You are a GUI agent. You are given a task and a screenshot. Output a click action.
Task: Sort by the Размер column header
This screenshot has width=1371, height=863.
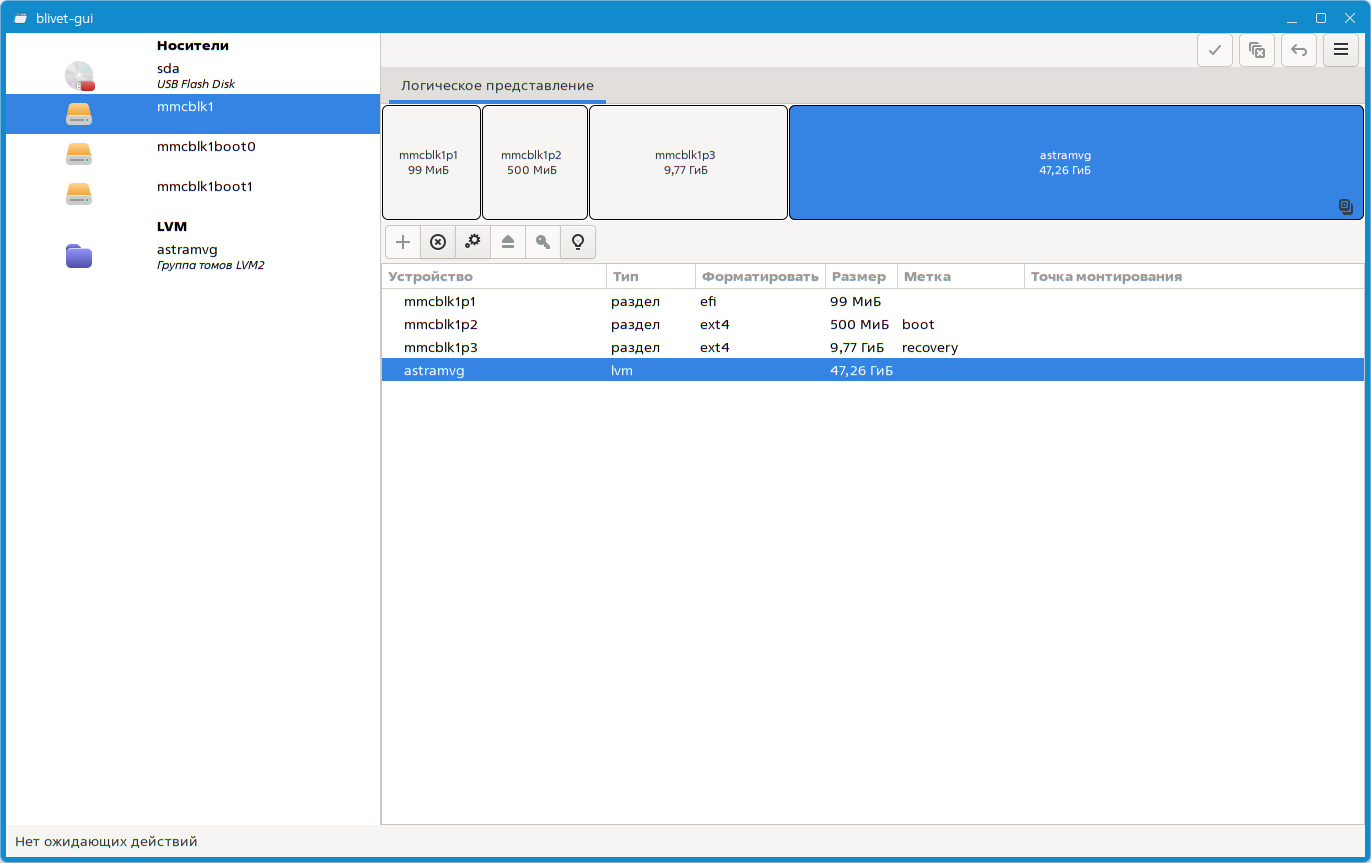(859, 277)
